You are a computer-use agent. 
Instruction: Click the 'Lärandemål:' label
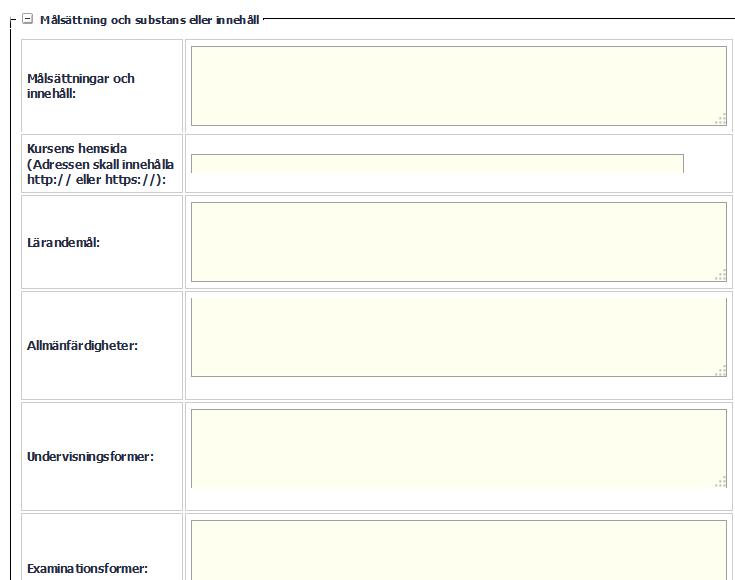coord(63,242)
